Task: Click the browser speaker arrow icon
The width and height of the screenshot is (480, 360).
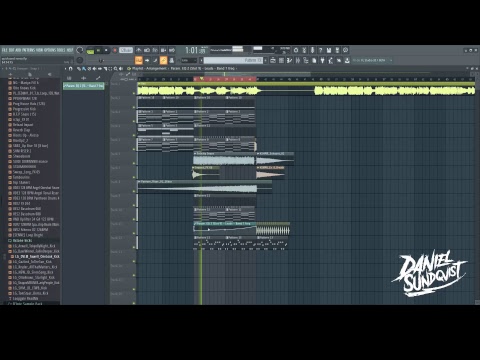Action: click(50, 74)
